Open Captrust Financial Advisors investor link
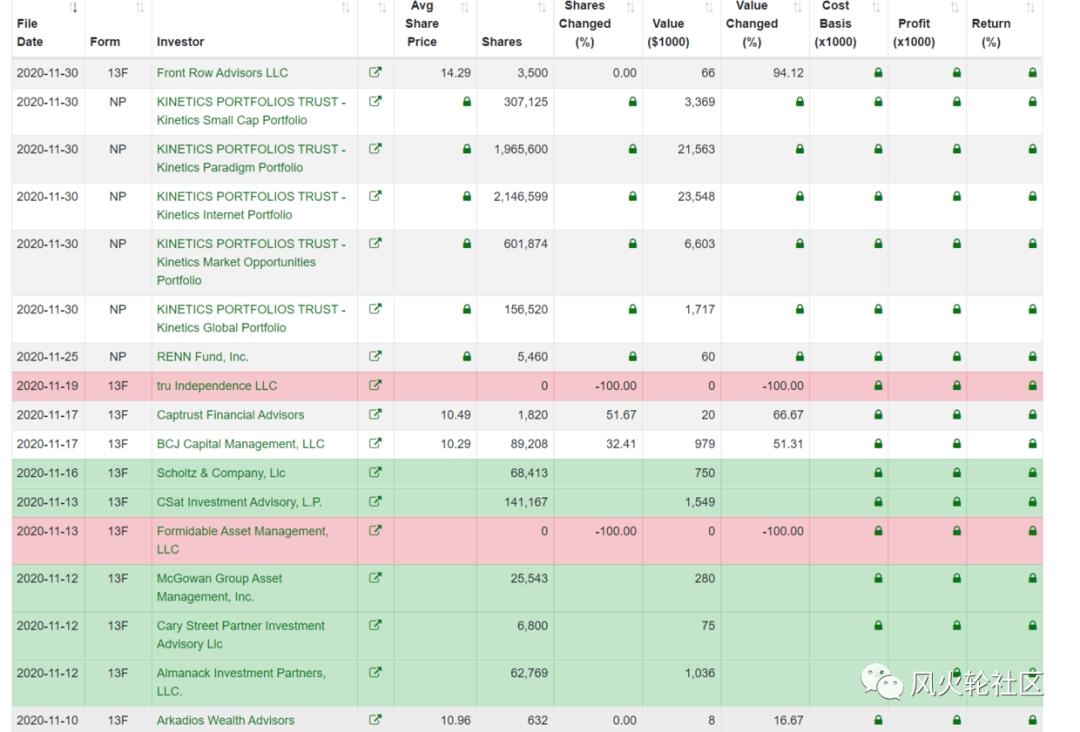 (x=230, y=415)
